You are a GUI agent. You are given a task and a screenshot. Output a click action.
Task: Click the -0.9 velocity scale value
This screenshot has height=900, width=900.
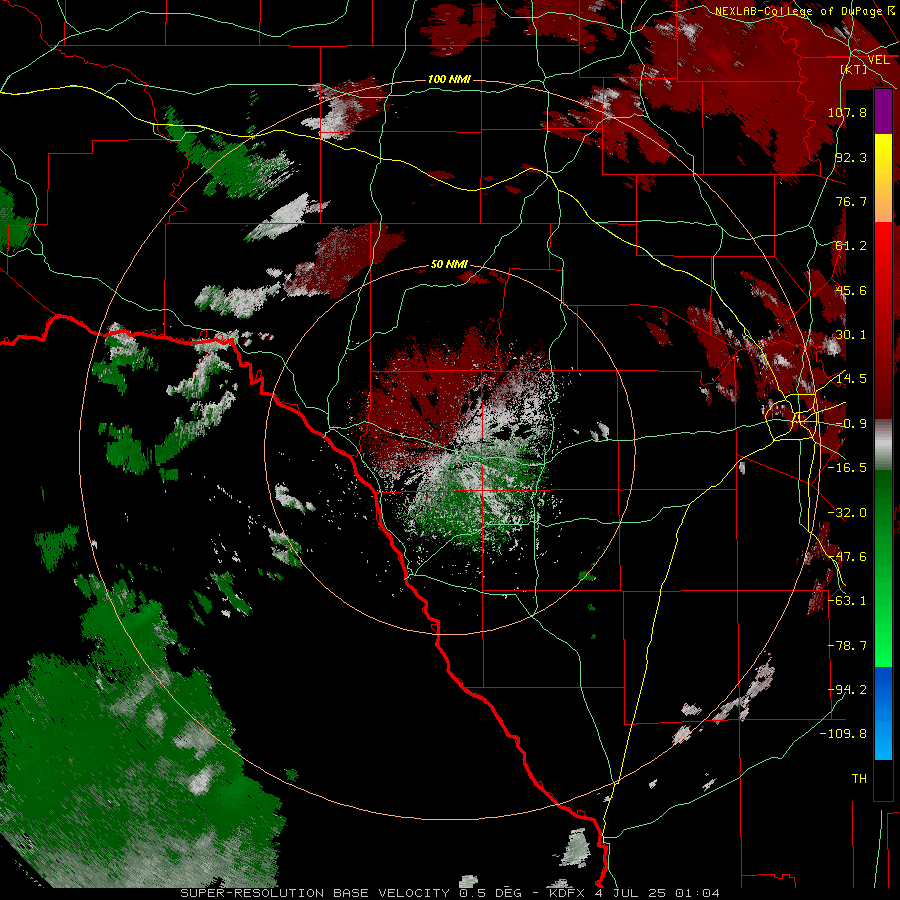point(851,424)
